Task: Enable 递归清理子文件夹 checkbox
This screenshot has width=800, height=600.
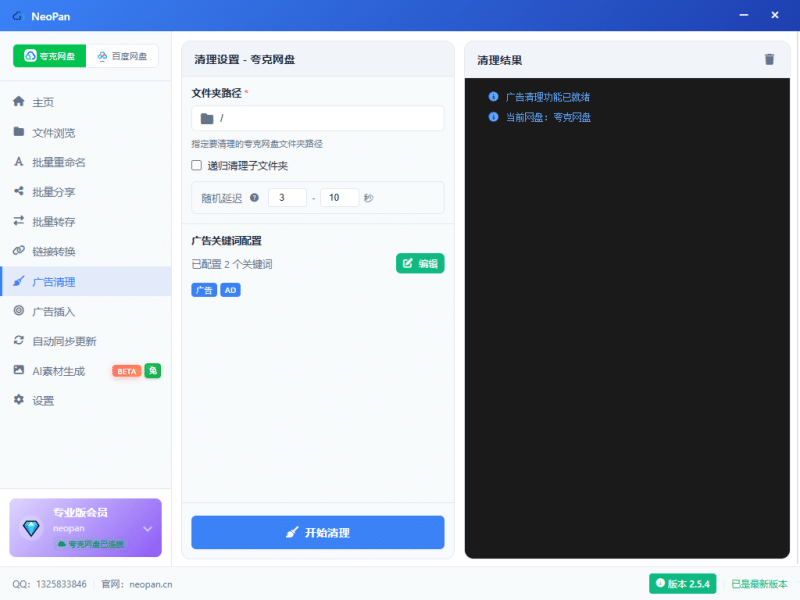Action: (197, 165)
